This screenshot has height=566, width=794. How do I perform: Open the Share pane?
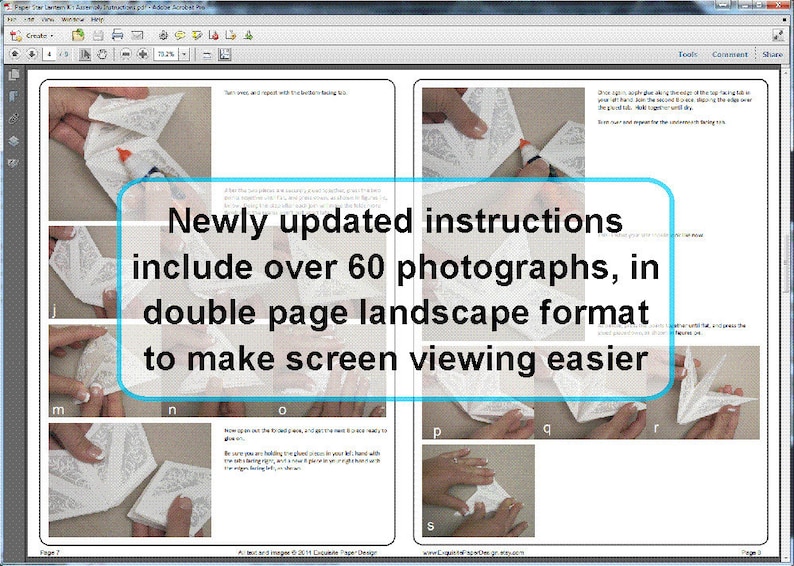(x=772, y=54)
